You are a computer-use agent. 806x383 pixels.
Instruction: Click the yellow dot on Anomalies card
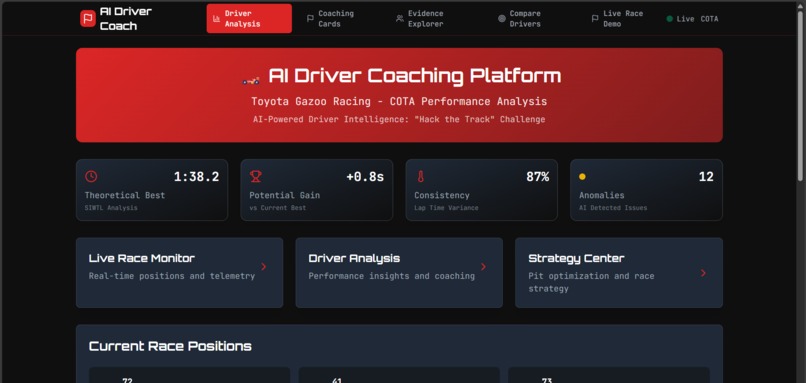(x=582, y=176)
